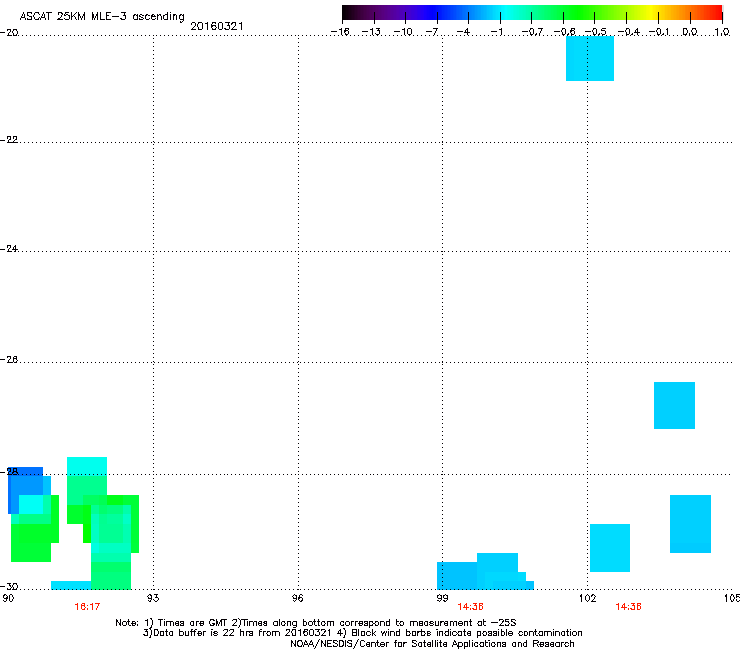This screenshot has height=650, width=740.
Task: Click the red "16:17" overpass time label
Action: point(87,607)
